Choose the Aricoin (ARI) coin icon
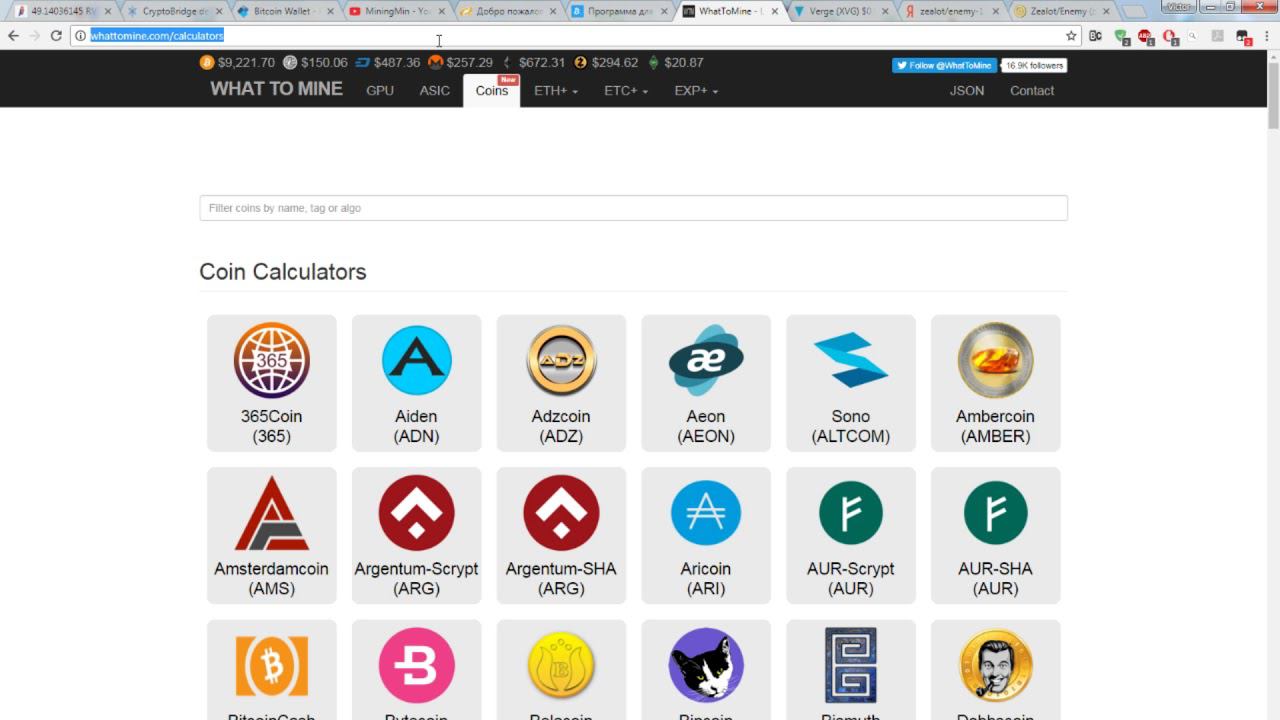Viewport: 1280px width, 720px height. [706, 513]
